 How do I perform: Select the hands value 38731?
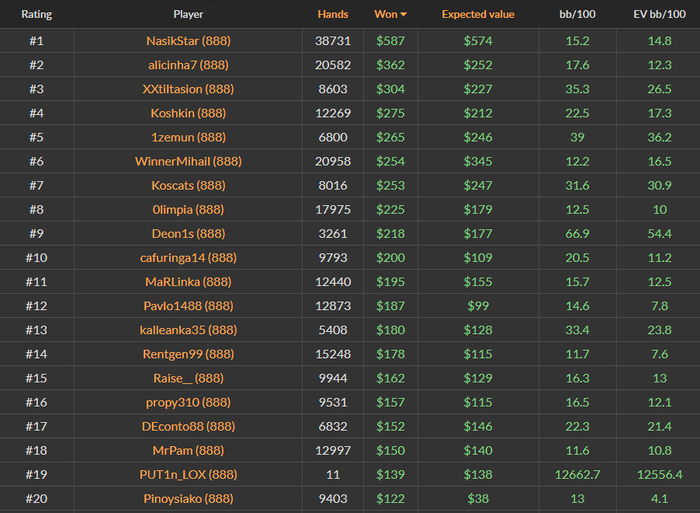(333, 41)
